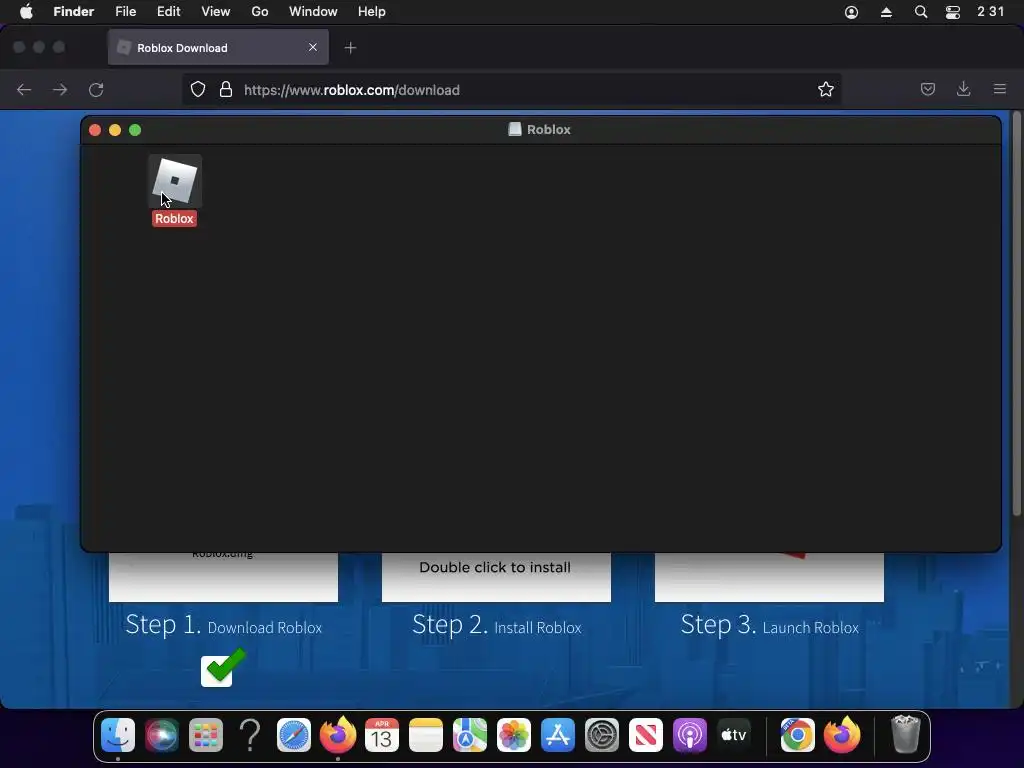Close the Roblox Finder window

[95, 130]
